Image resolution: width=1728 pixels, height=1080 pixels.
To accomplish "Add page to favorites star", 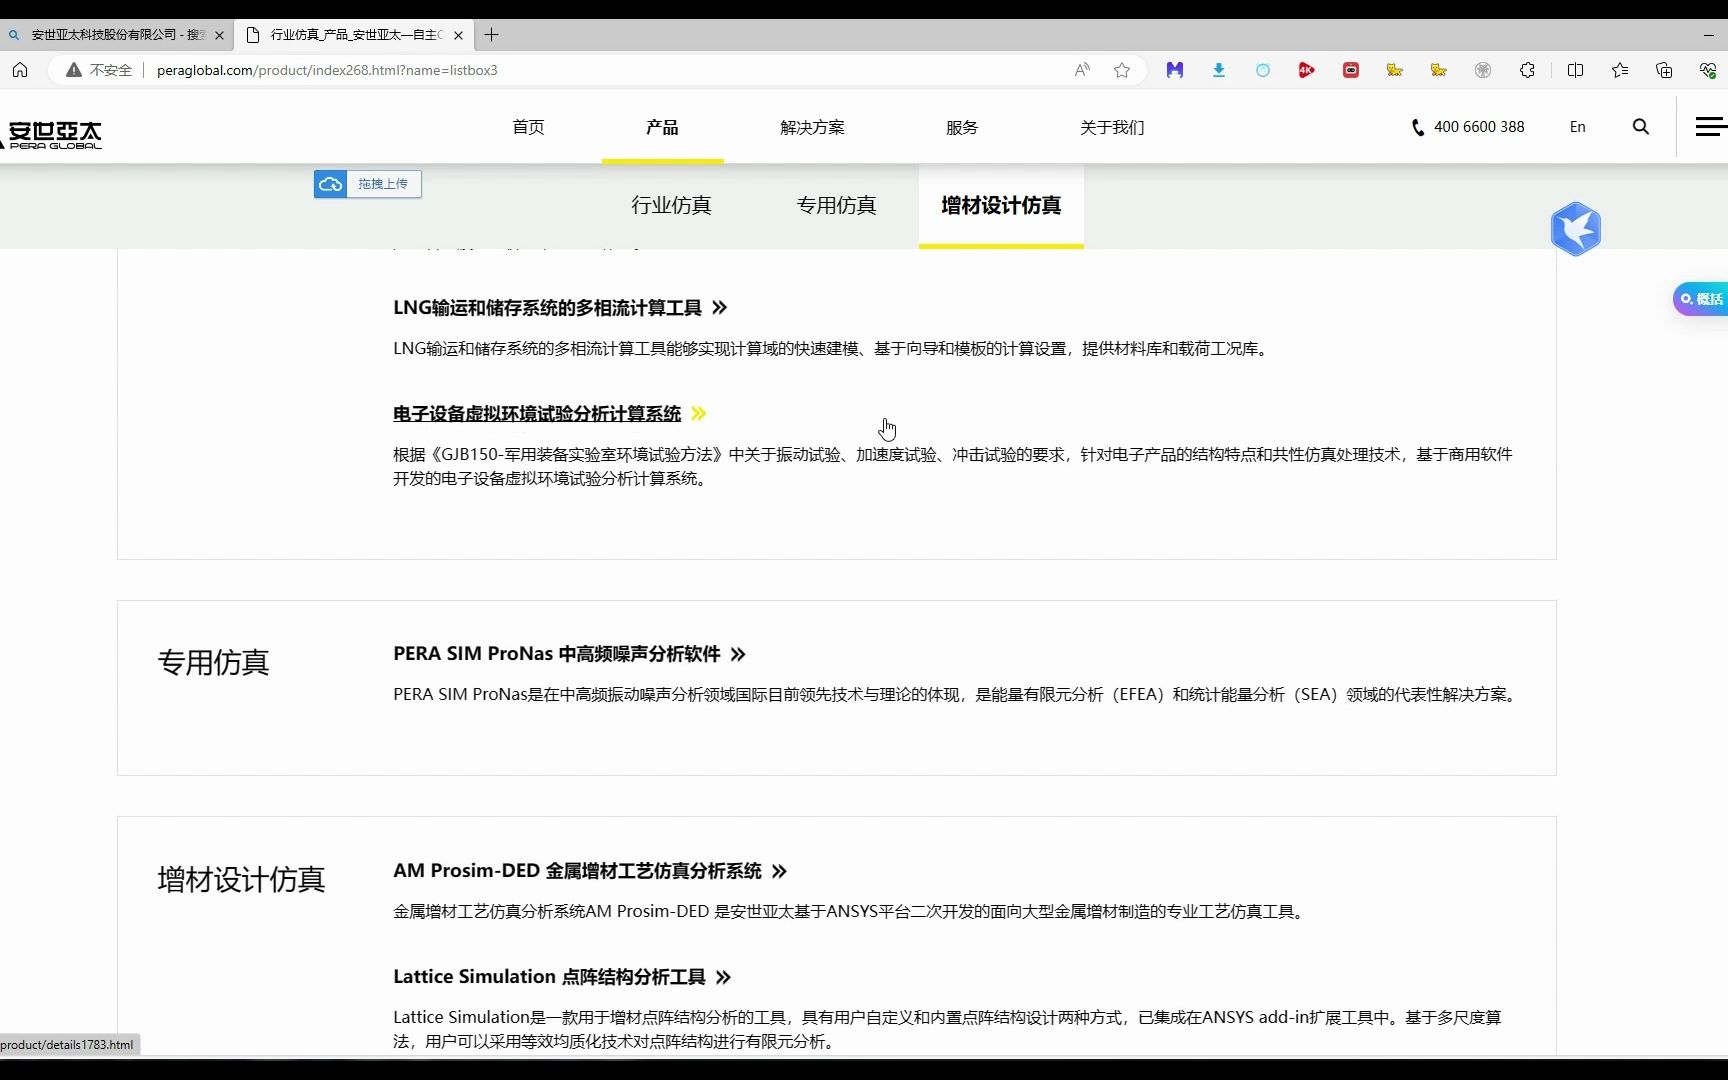I will (x=1122, y=70).
